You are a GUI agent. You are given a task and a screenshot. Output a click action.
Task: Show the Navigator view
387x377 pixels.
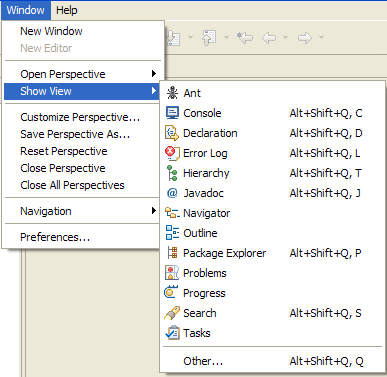(272, 213)
